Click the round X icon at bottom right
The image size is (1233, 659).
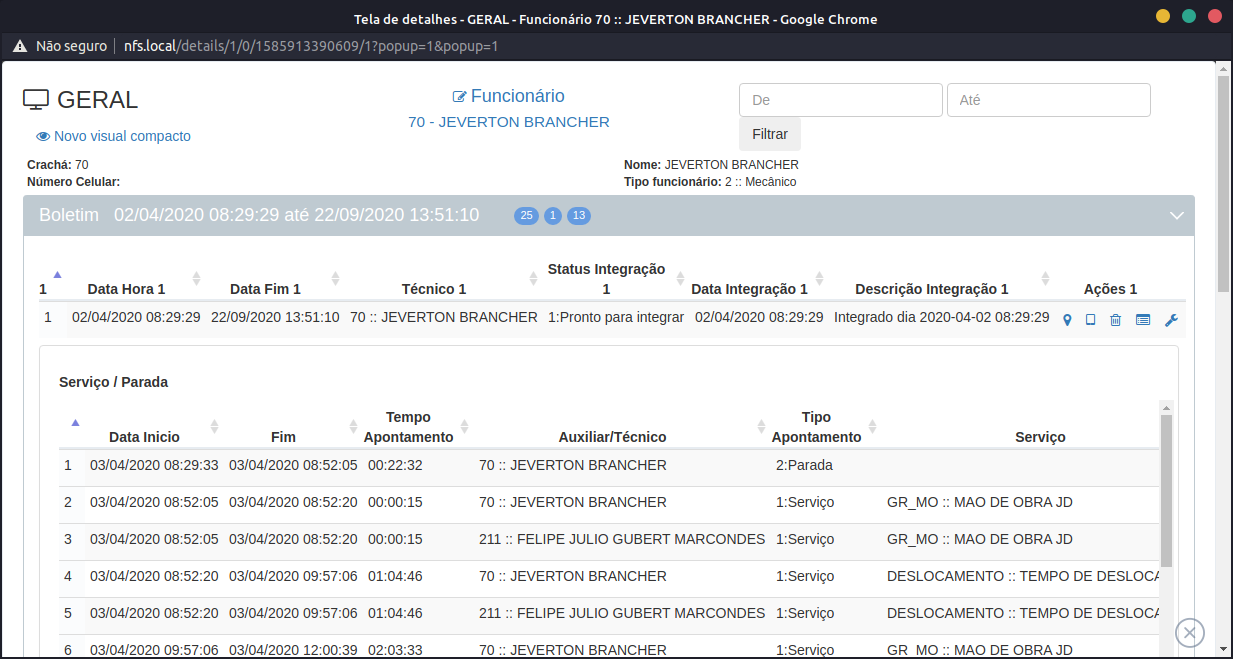coord(1189,632)
